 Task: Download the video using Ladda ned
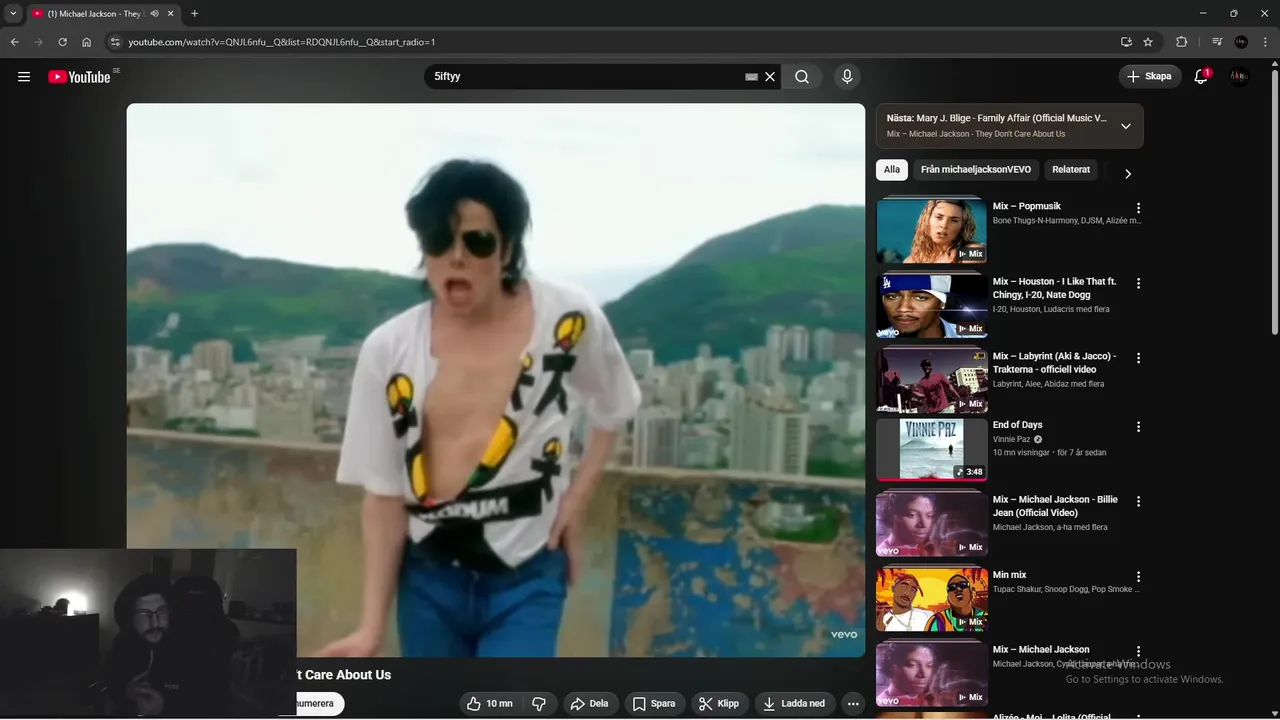point(795,704)
